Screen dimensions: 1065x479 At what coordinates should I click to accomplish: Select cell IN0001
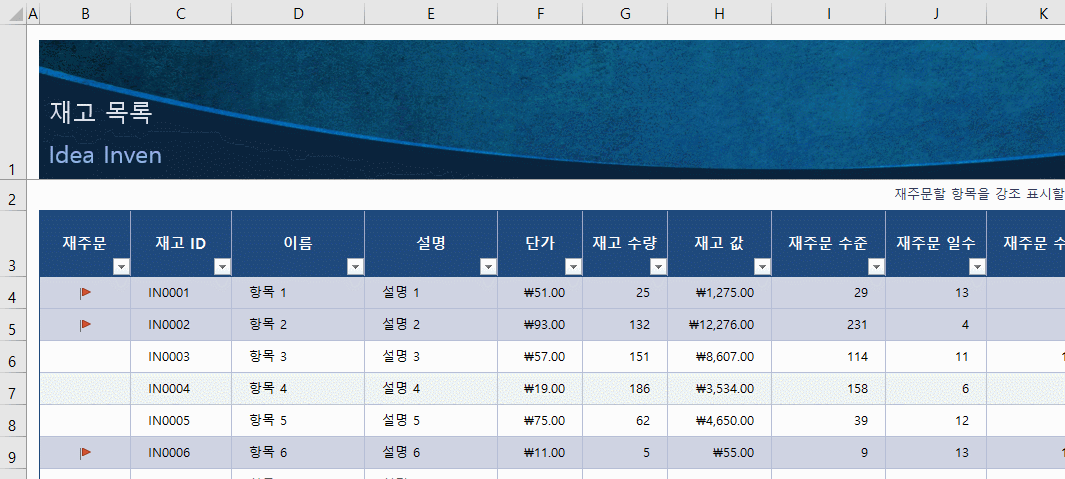[181, 293]
